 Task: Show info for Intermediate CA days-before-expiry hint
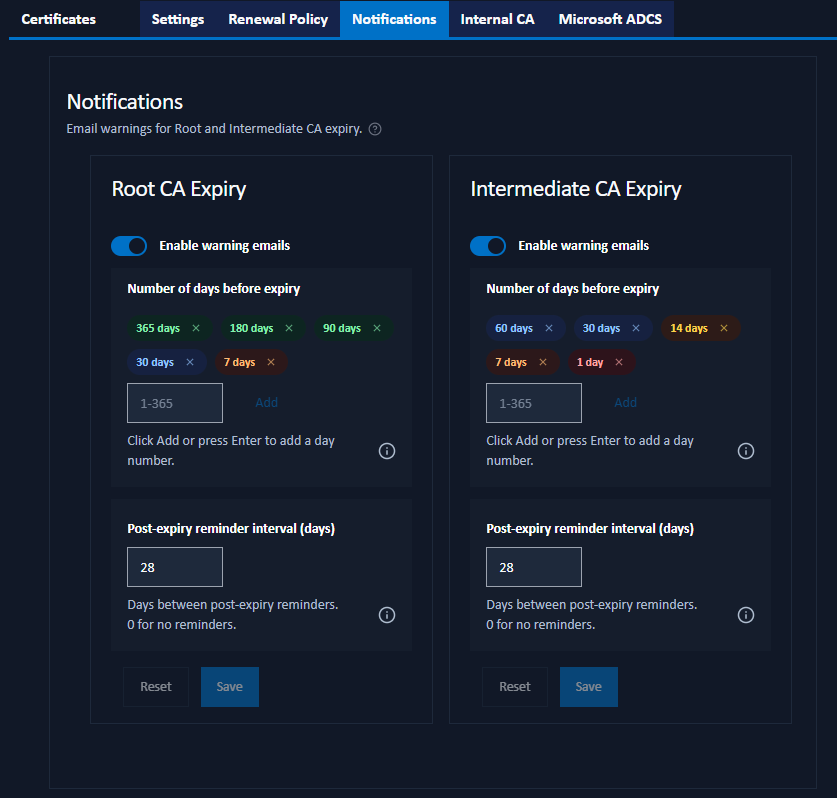point(746,451)
